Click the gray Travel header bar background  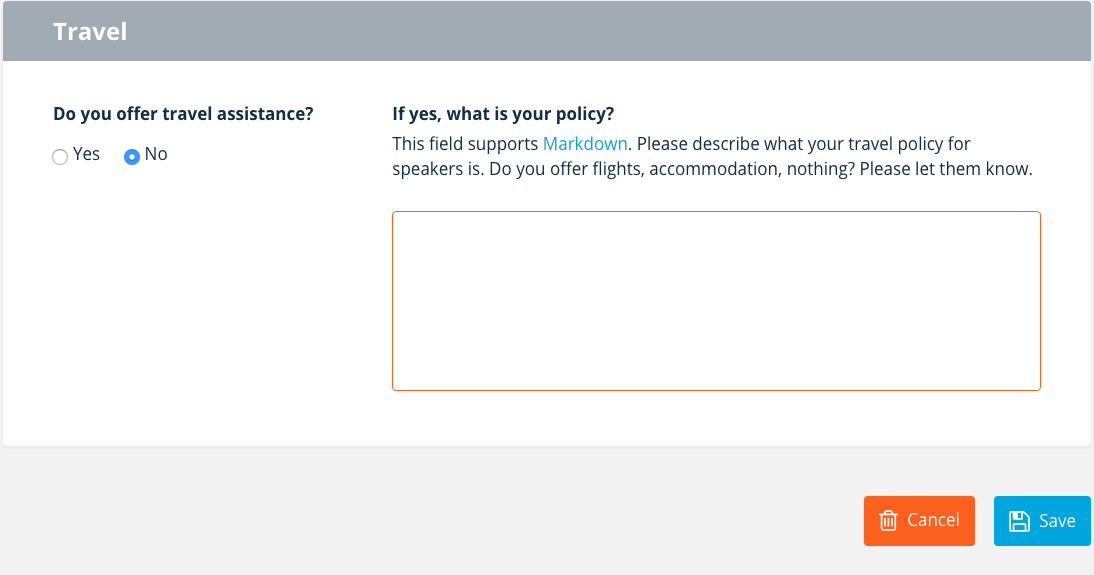tap(600, 32)
